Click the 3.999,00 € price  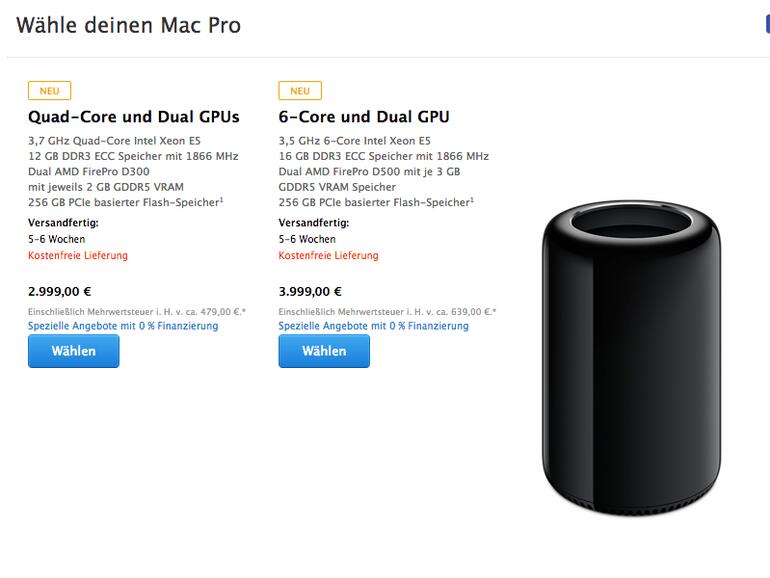pos(310,292)
